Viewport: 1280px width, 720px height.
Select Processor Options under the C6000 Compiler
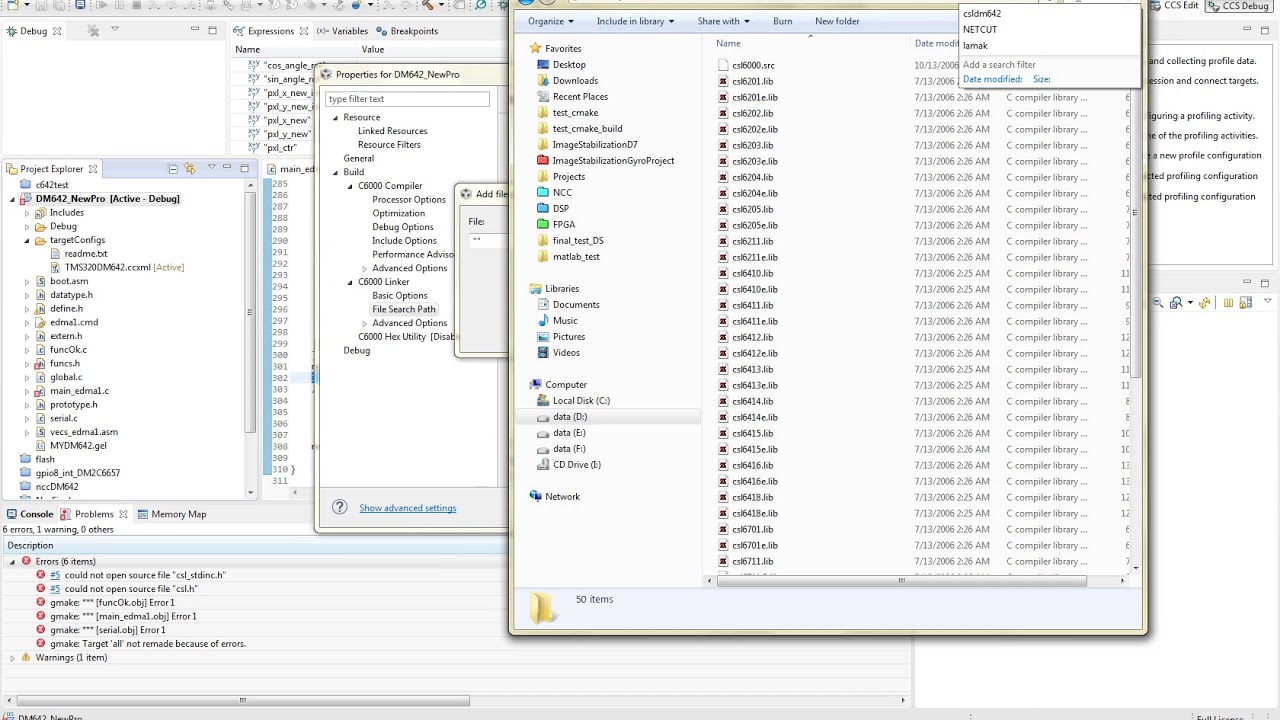(409, 200)
